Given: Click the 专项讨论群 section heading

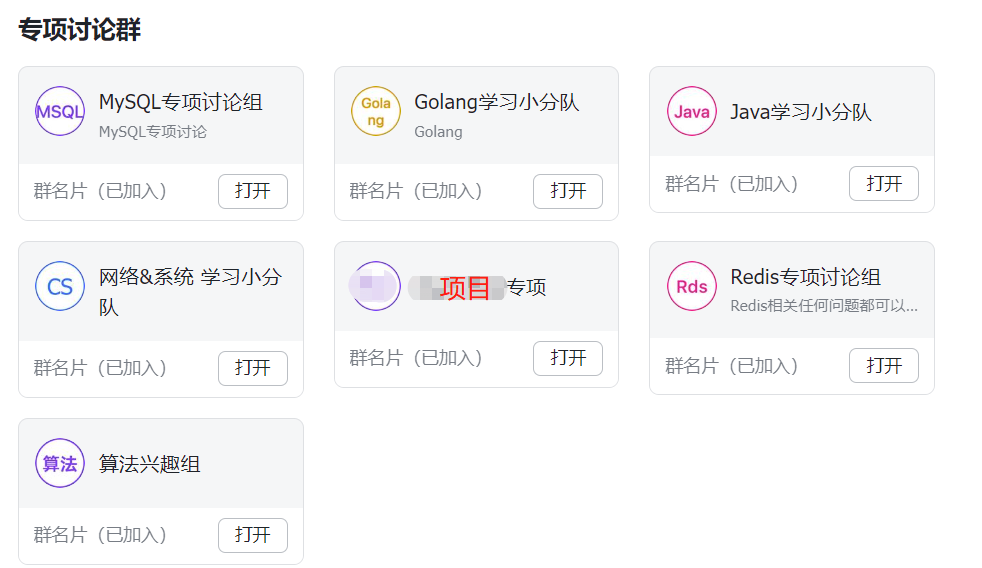Looking at the screenshot, I should coord(79,30).
